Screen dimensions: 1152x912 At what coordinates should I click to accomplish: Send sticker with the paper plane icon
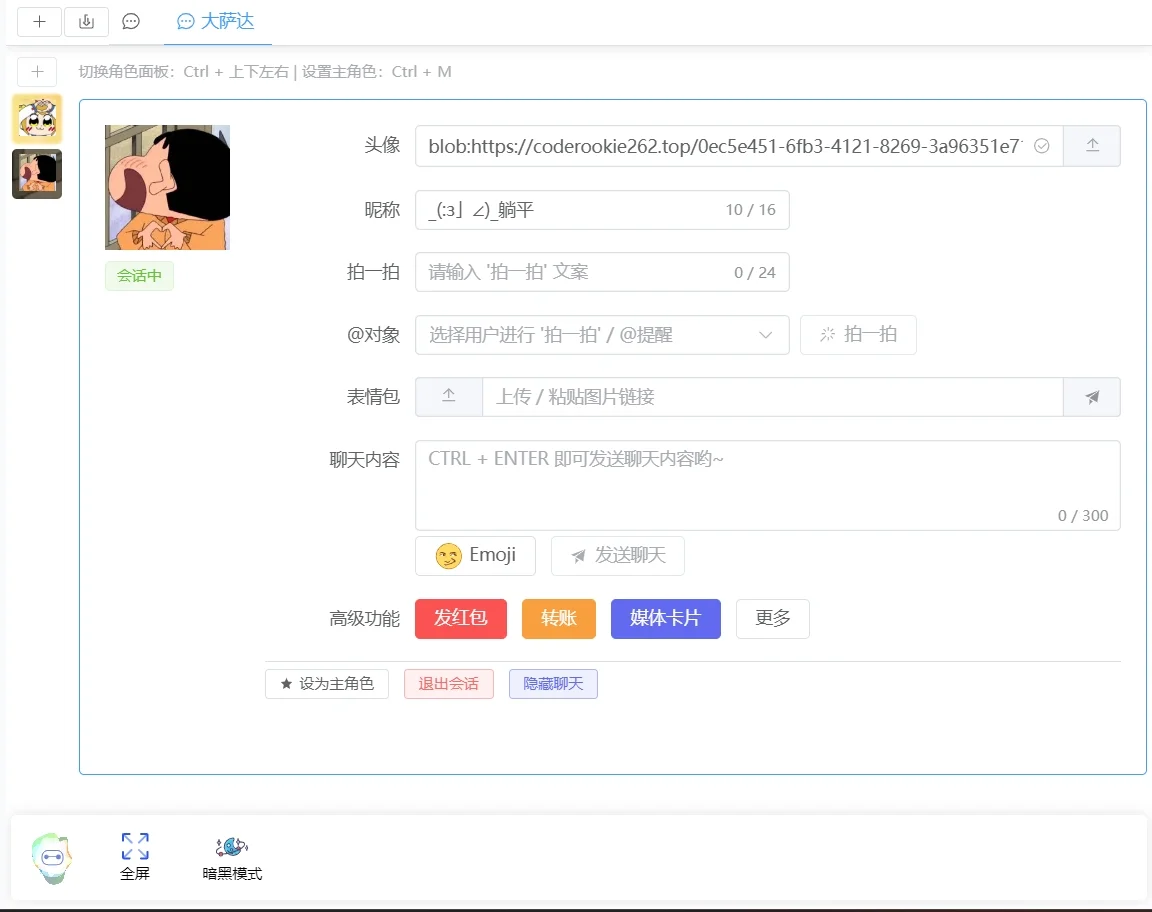pyautogui.click(x=1092, y=397)
